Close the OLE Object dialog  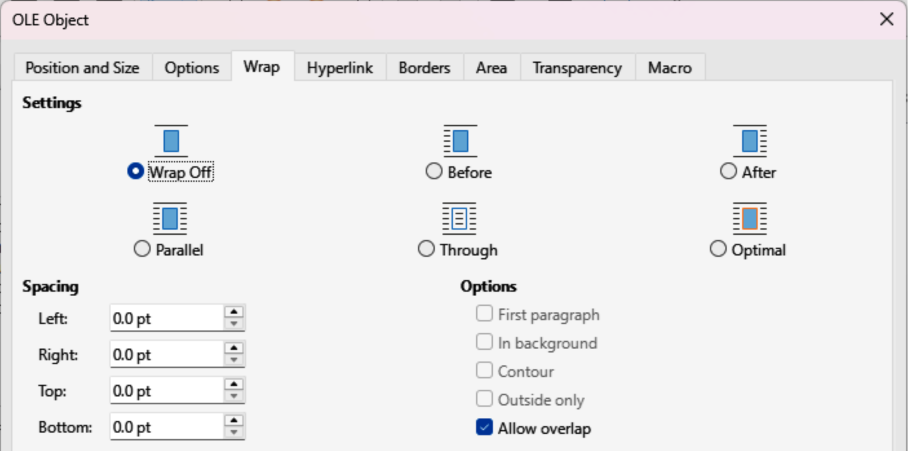click(886, 19)
